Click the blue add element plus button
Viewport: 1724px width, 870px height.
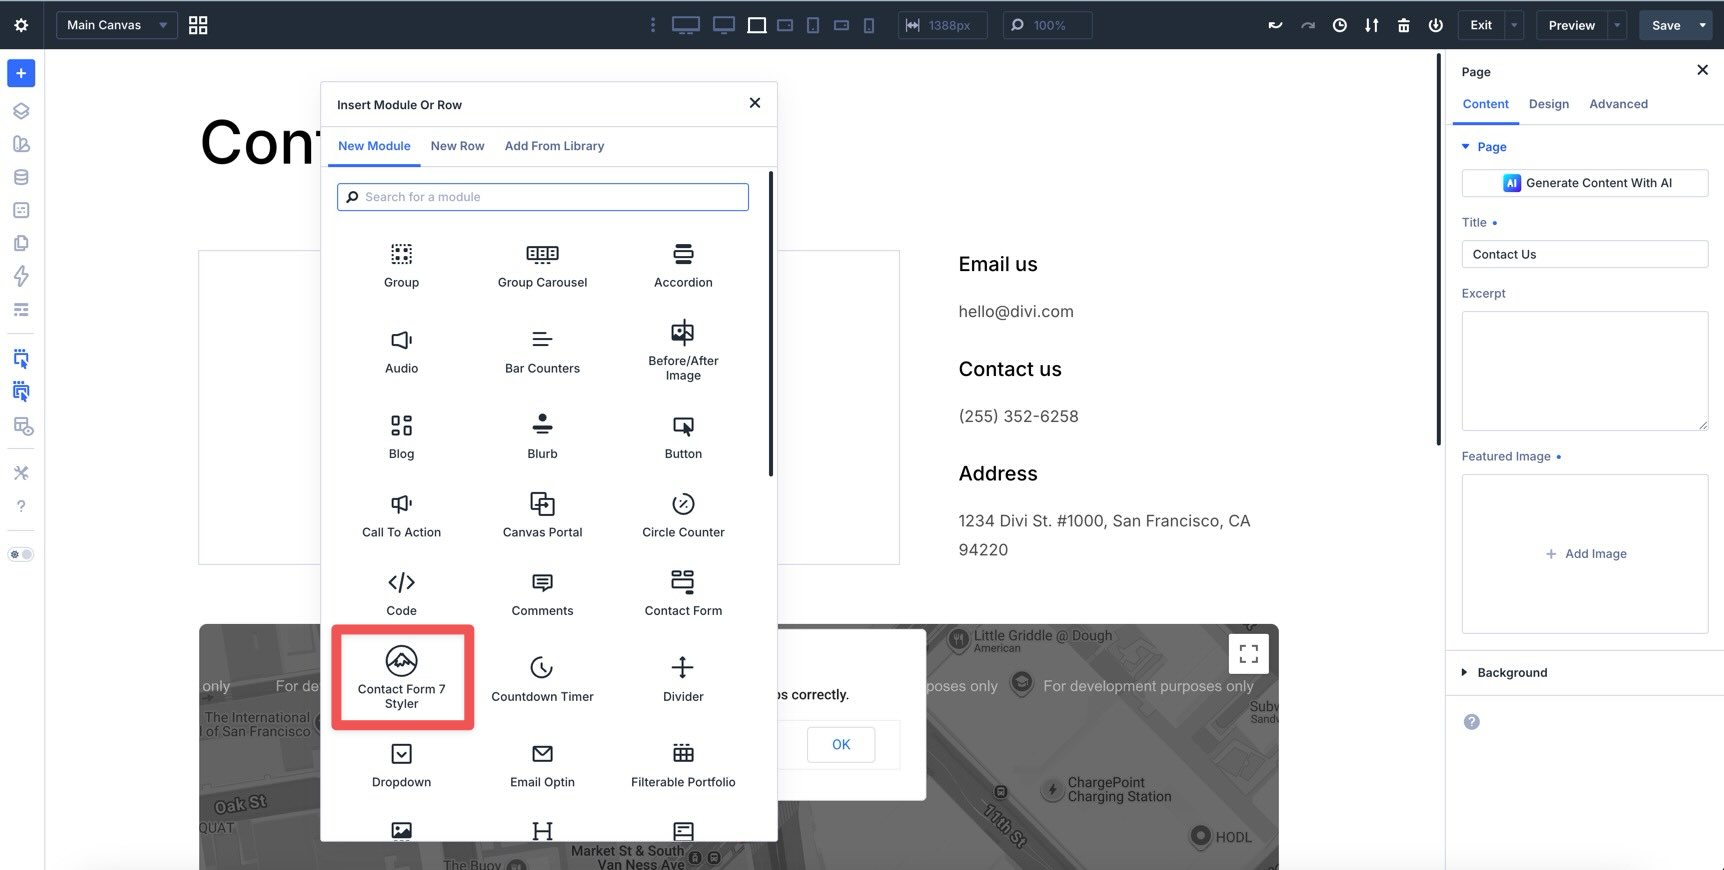point(21,73)
